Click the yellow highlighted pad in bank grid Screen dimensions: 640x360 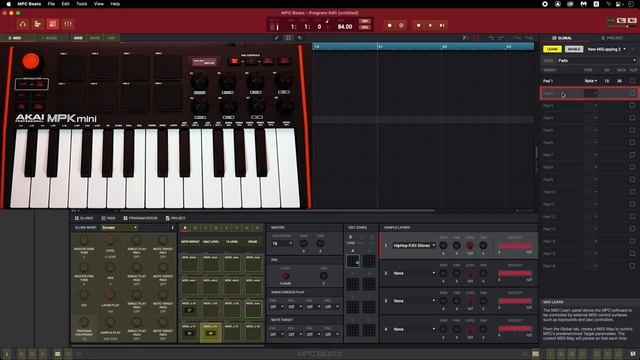coord(211,333)
